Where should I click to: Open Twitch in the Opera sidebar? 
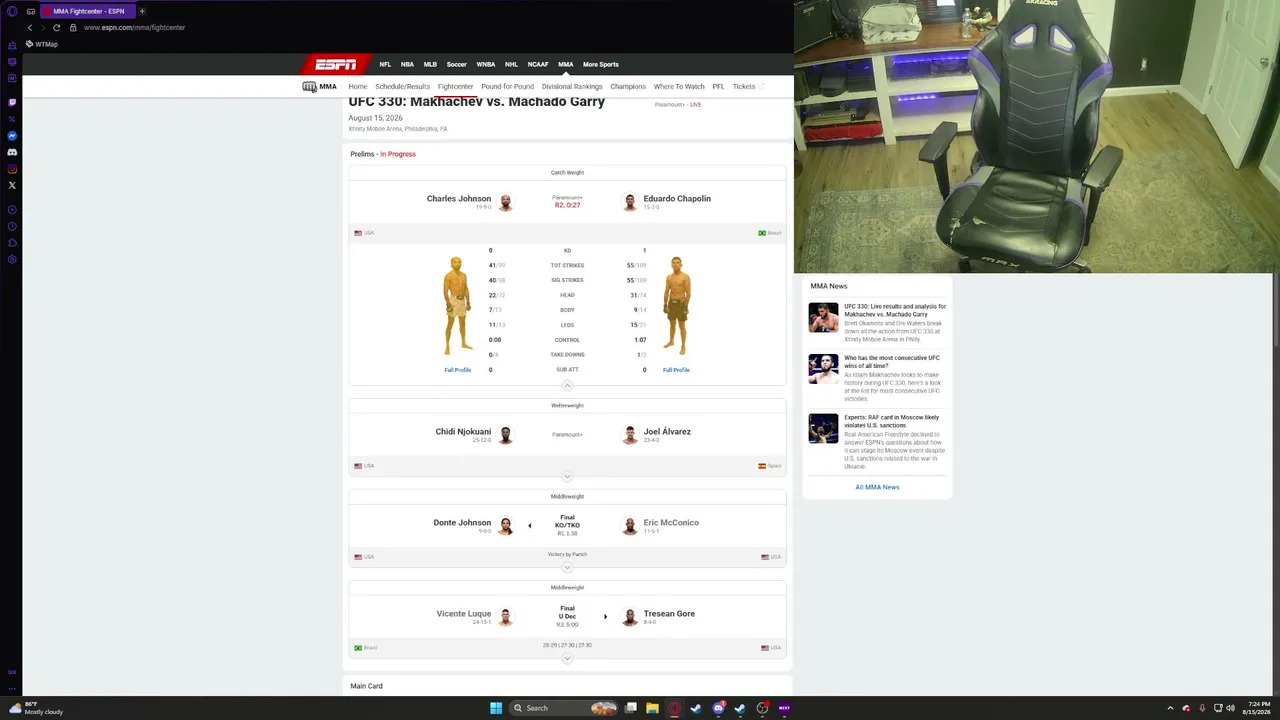coord(12,102)
